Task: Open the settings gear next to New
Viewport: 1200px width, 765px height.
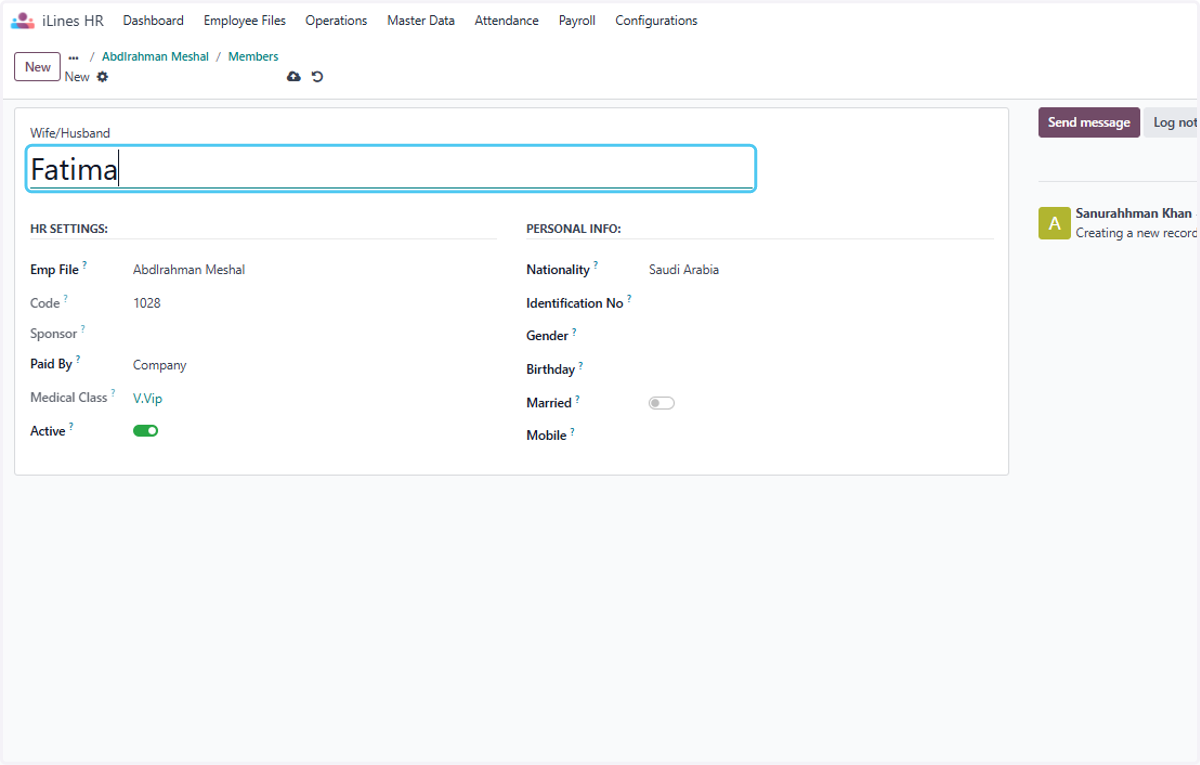Action: point(102,77)
